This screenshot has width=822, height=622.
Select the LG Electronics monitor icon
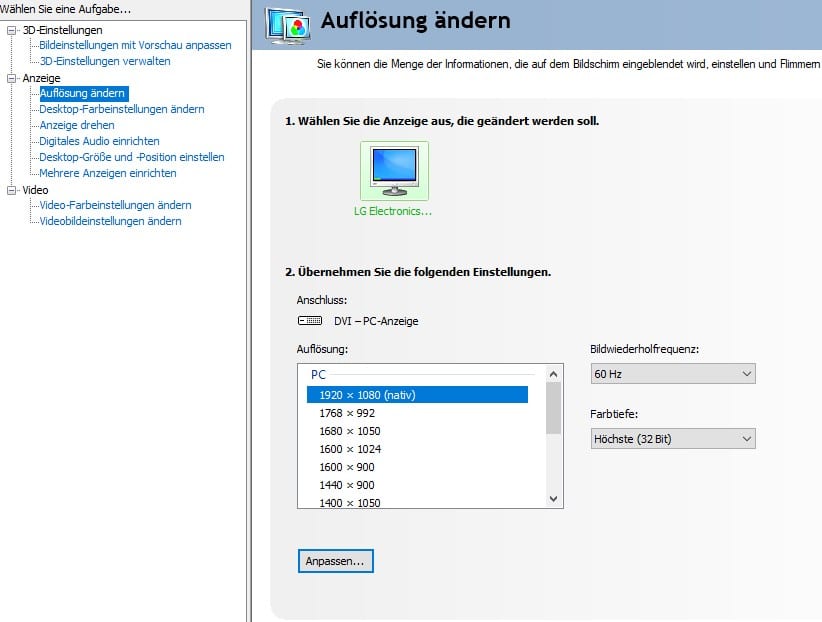[394, 171]
